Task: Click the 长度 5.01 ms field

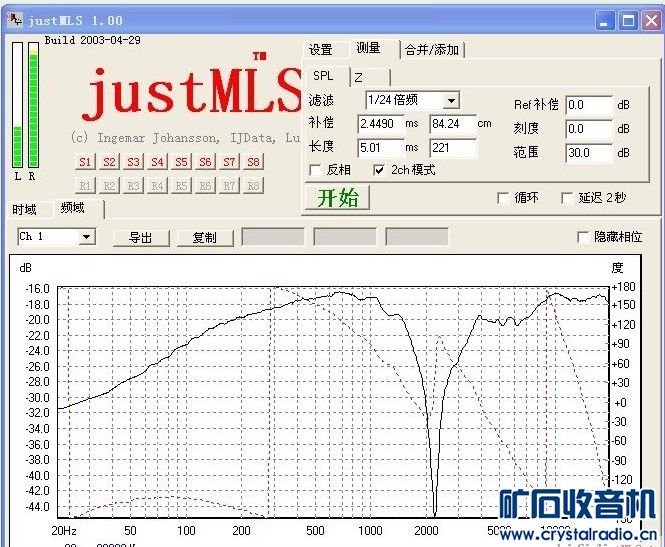Action: tap(380, 148)
